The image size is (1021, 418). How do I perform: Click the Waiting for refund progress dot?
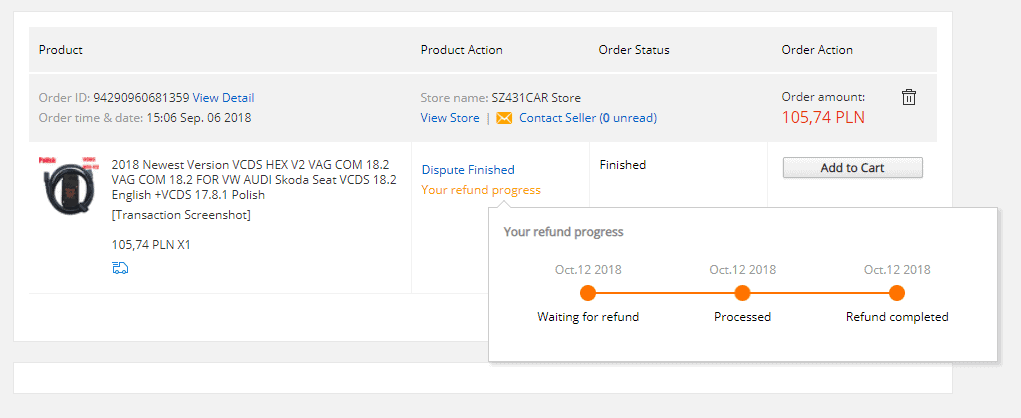[588, 293]
